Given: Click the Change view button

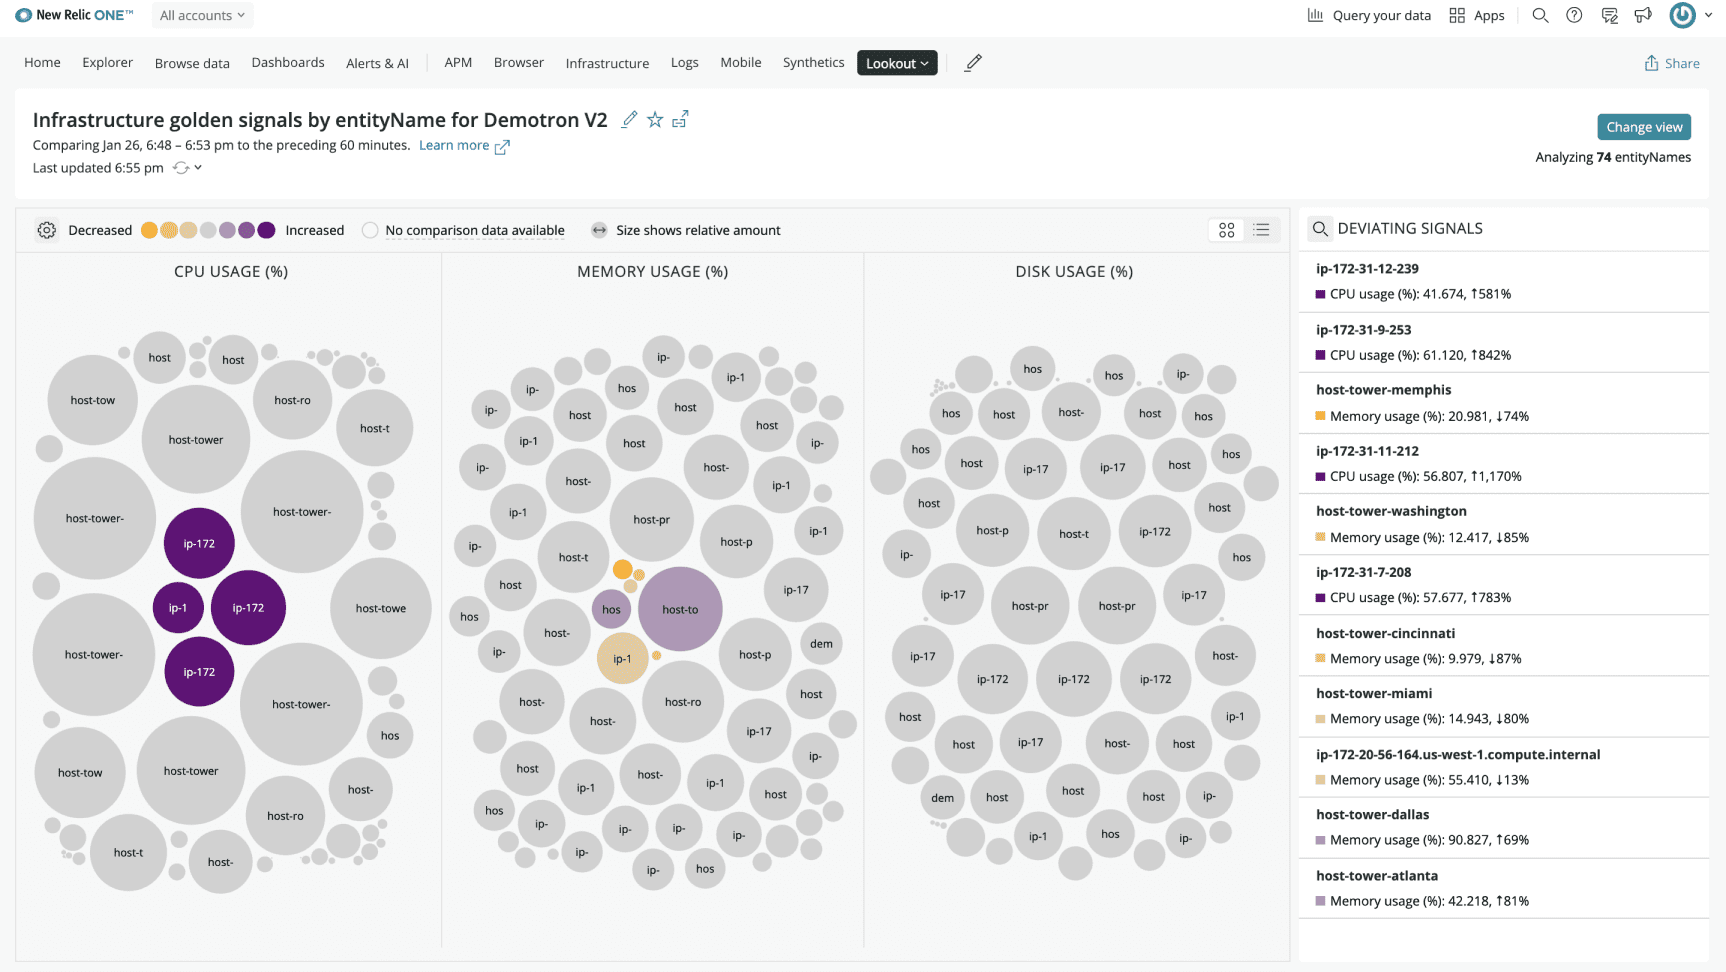Looking at the screenshot, I should coord(1643,126).
